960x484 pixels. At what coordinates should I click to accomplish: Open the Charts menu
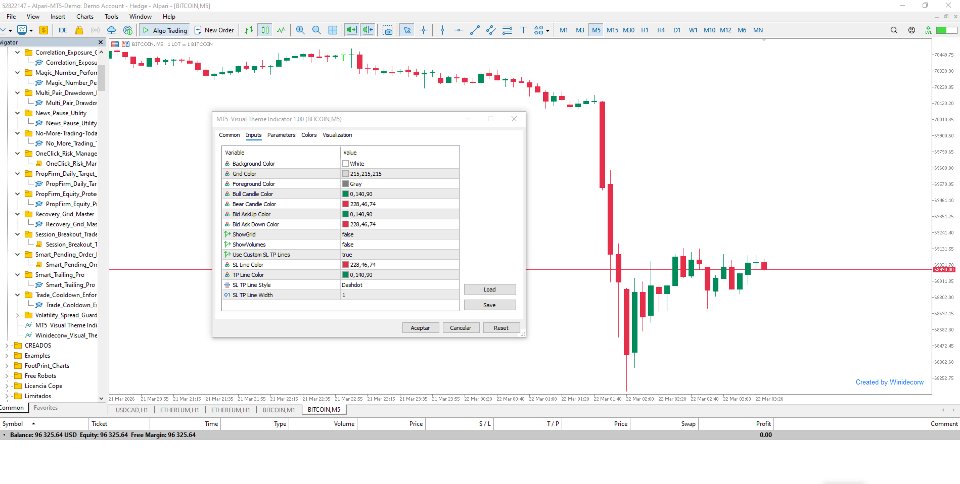(x=85, y=17)
